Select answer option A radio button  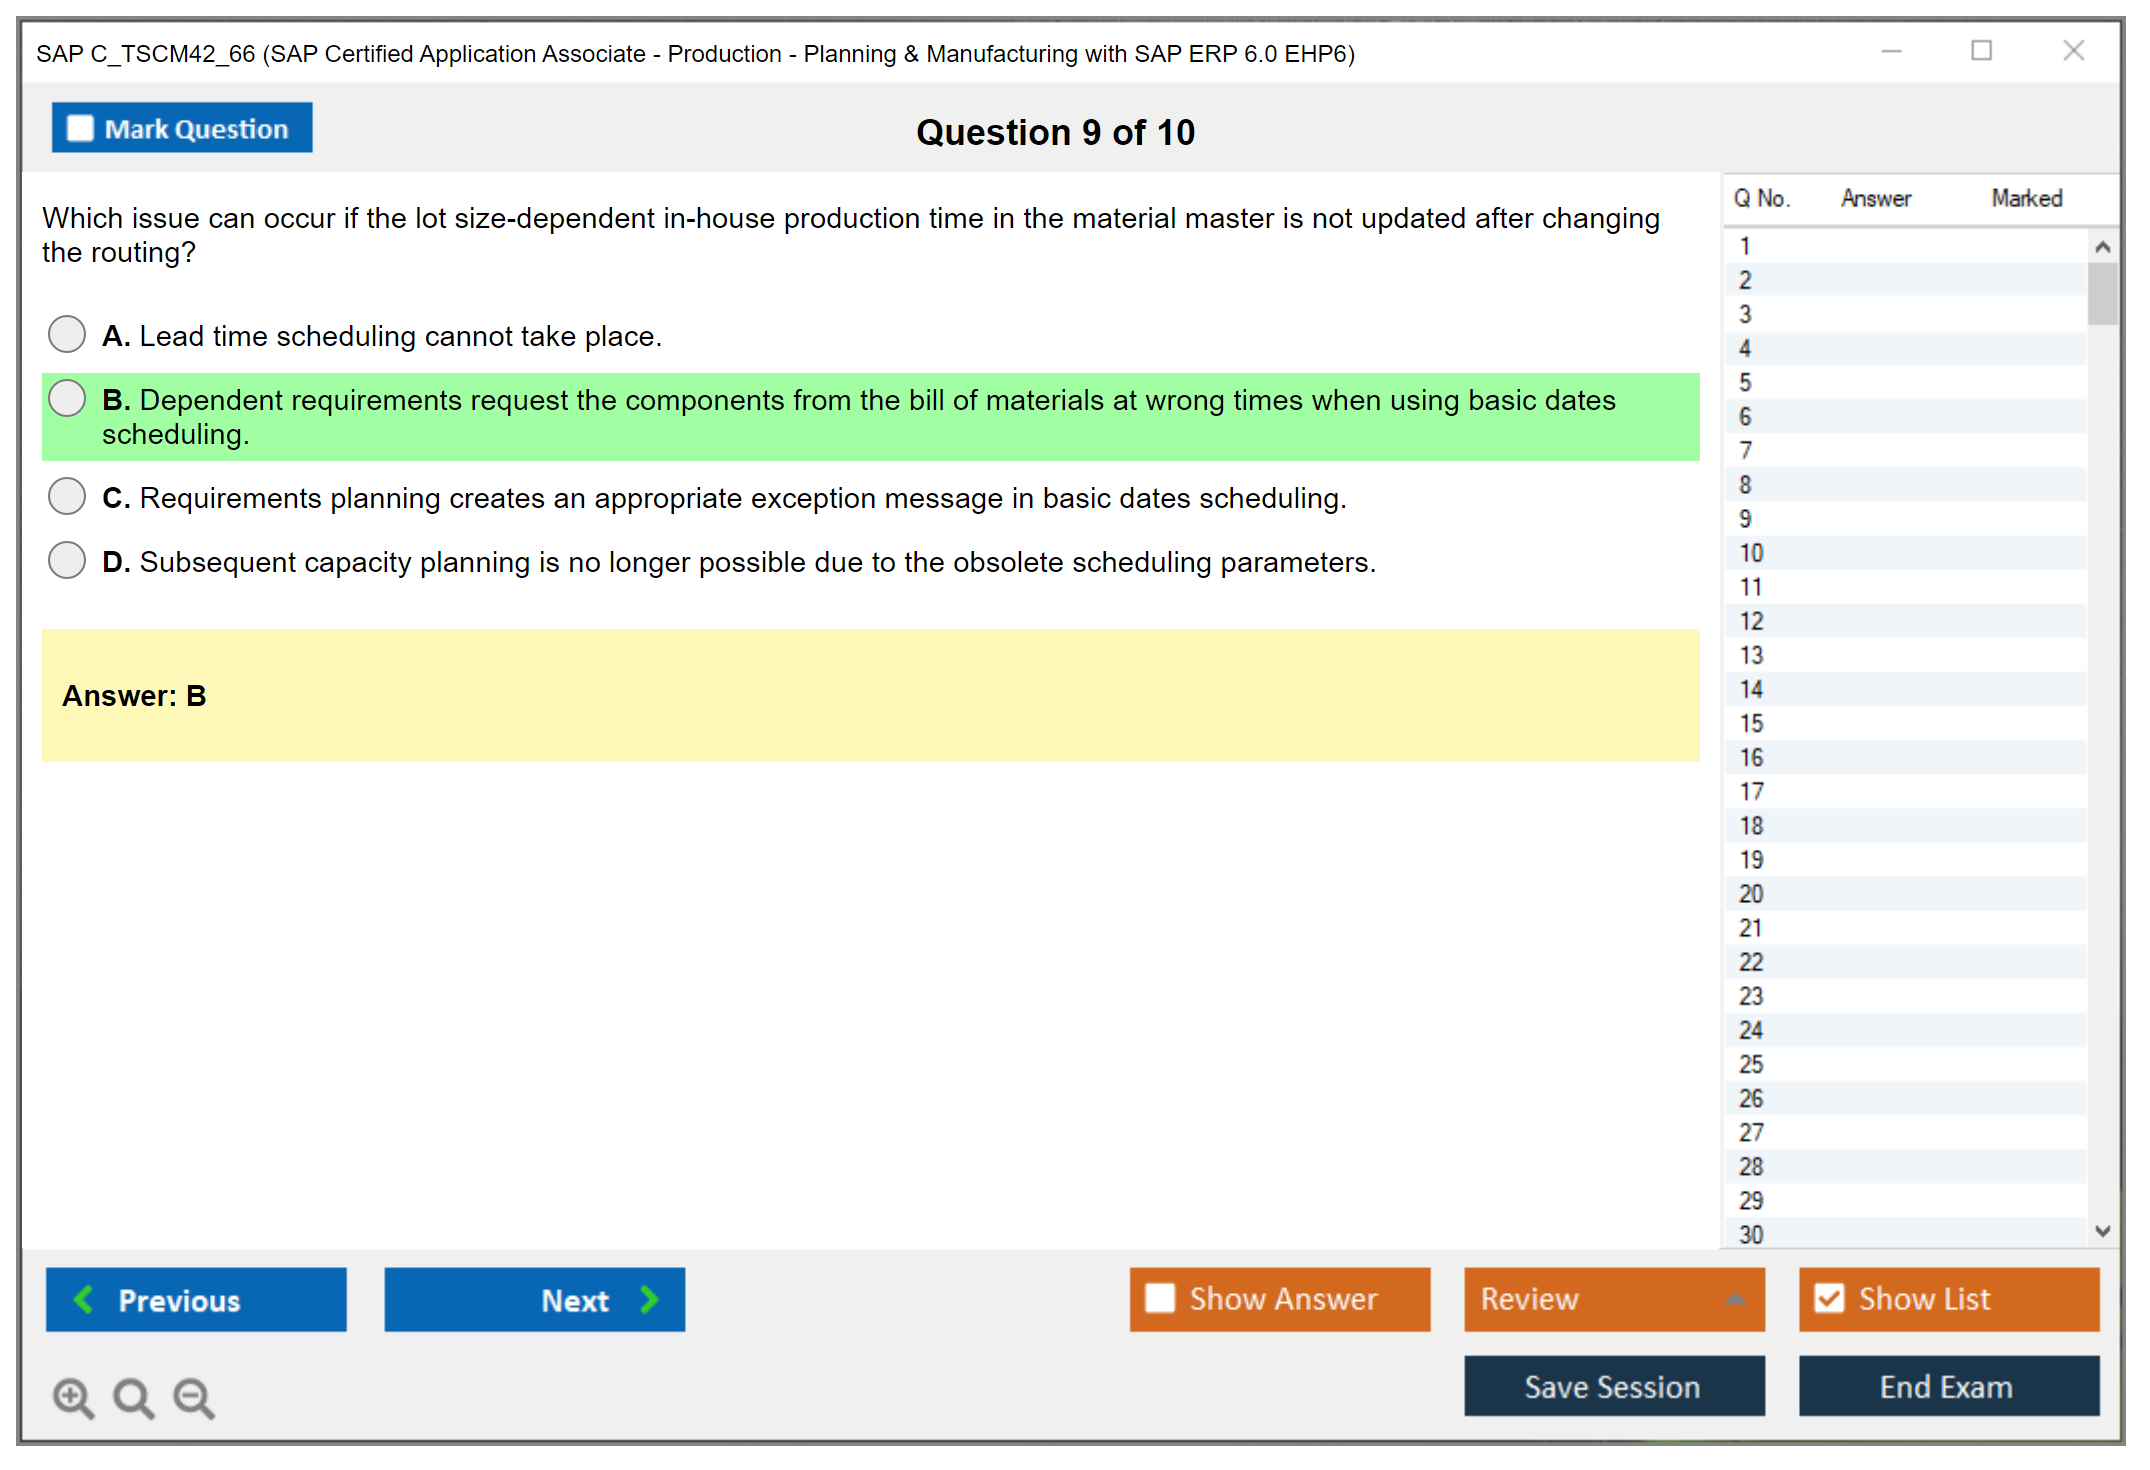coord(67,335)
